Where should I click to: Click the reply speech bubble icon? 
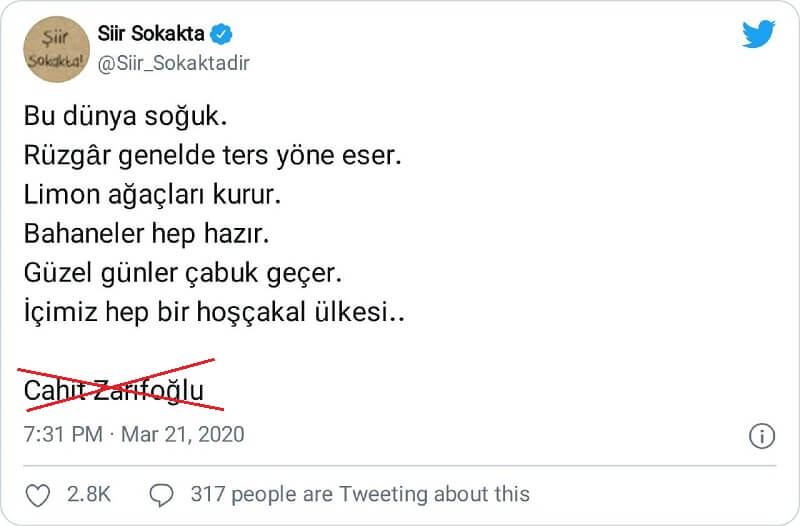point(160,494)
